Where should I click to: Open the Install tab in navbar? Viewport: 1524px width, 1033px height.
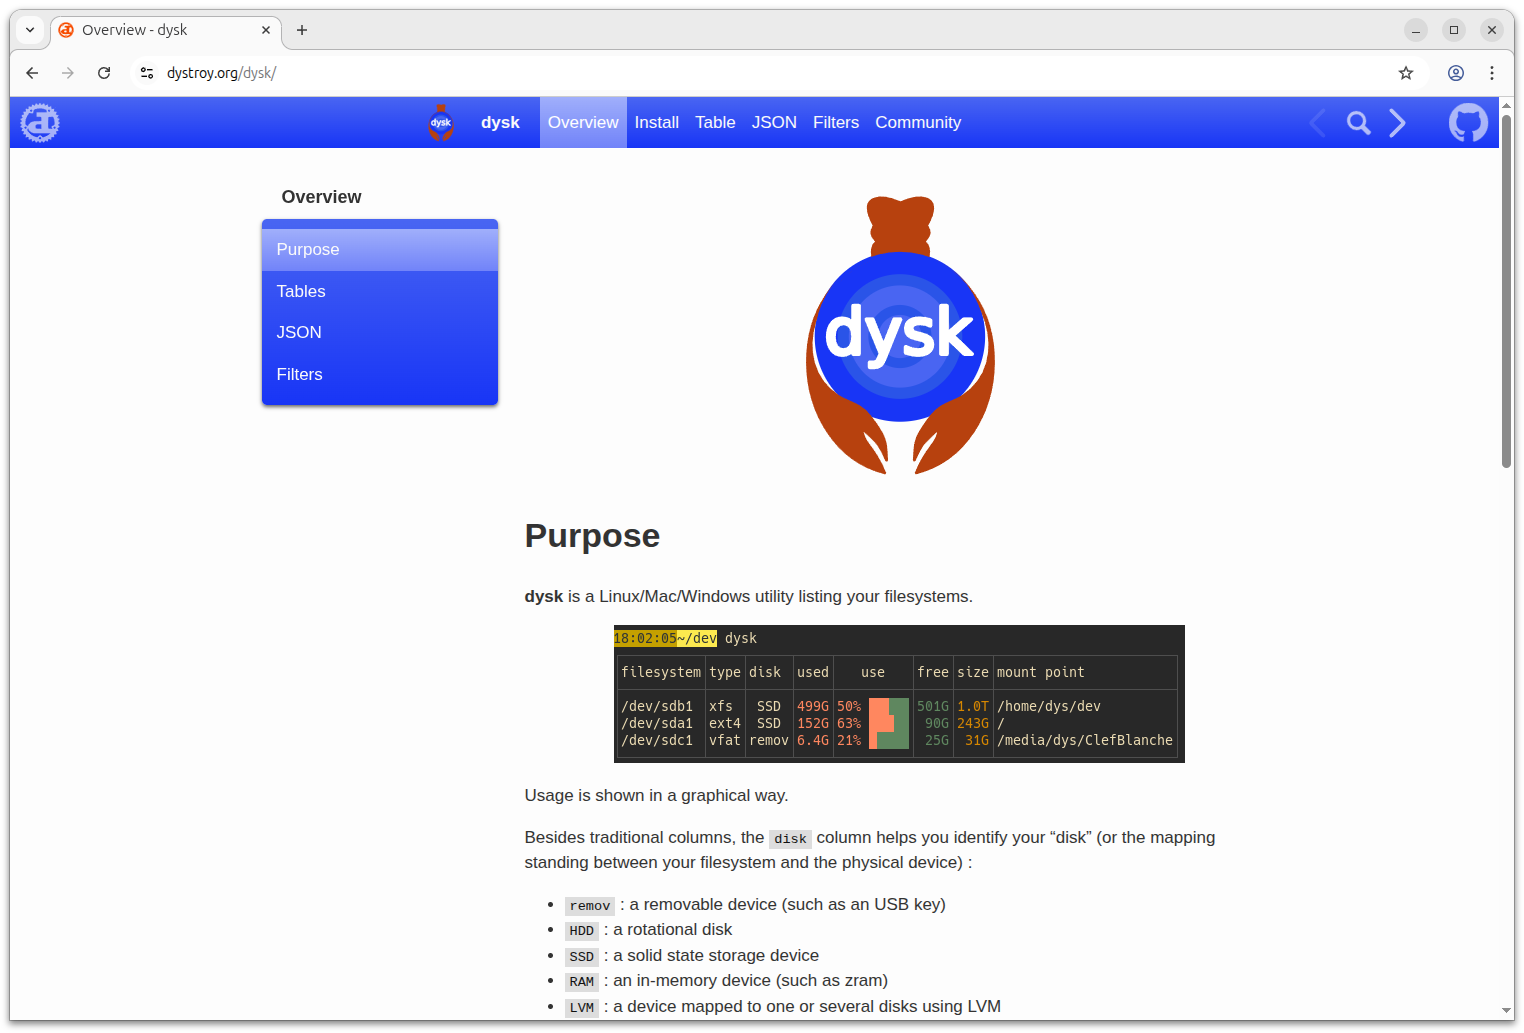[656, 123]
